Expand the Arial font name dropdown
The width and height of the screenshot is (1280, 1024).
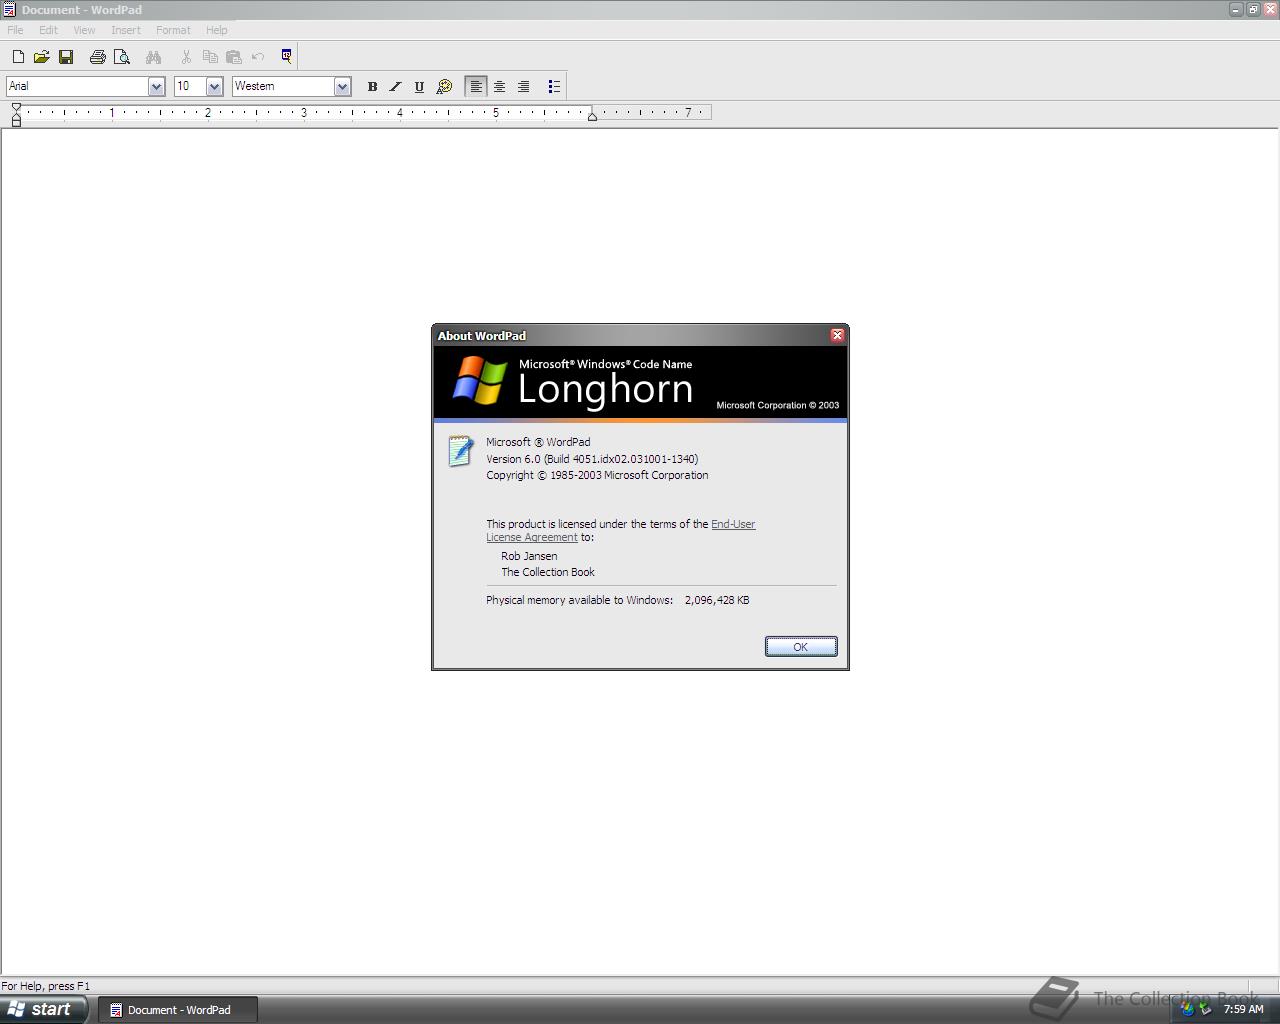pos(156,87)
